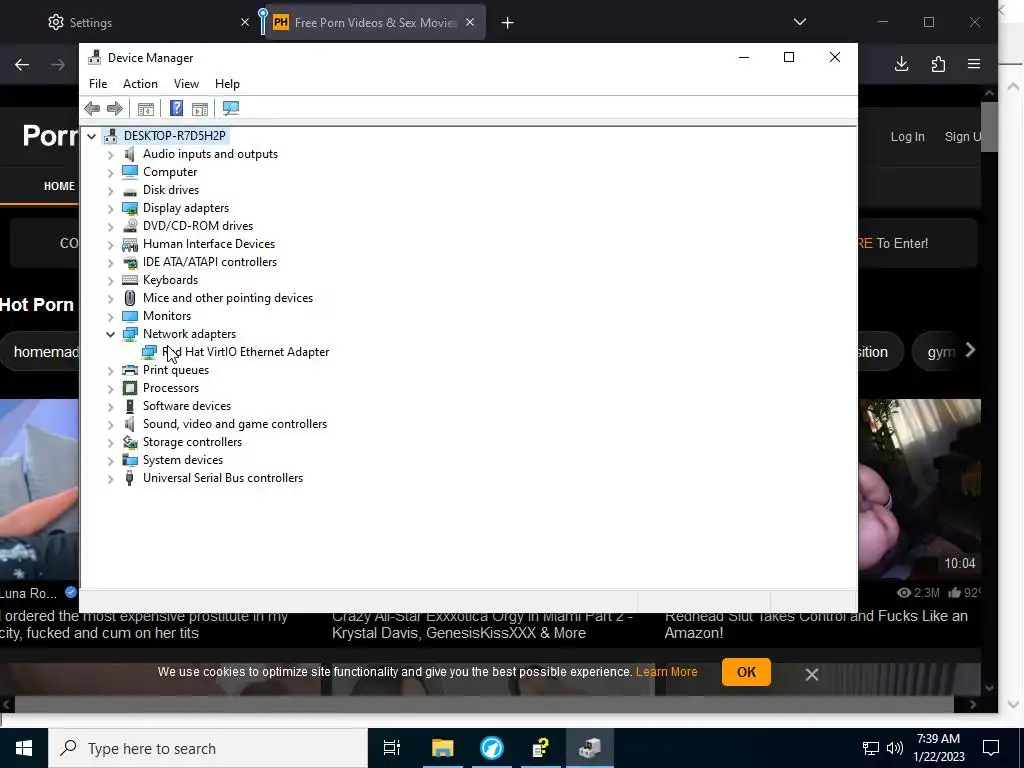The image size is (1024, 768).
Task: Select the IDE ATA/ATAPI controllers label
Action: (x=210, y=262)
